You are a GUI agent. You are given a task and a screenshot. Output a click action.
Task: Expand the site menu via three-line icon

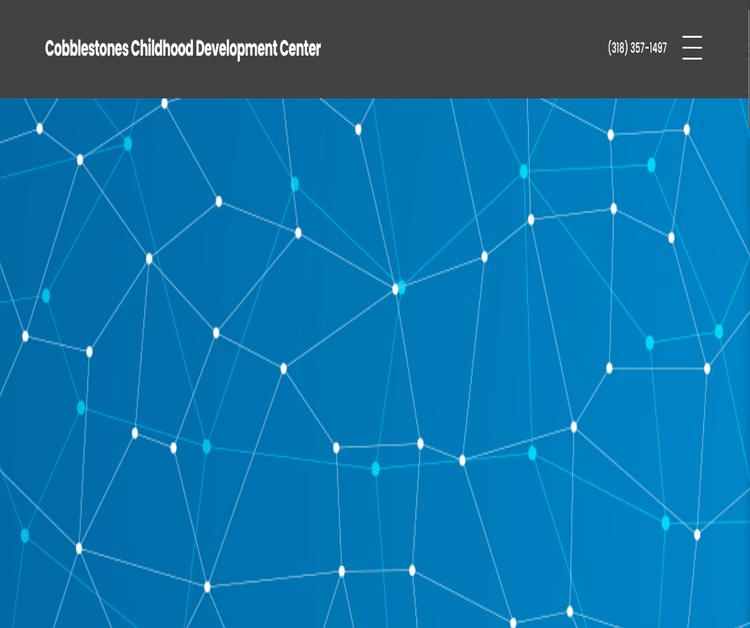[x=692, y=48]
